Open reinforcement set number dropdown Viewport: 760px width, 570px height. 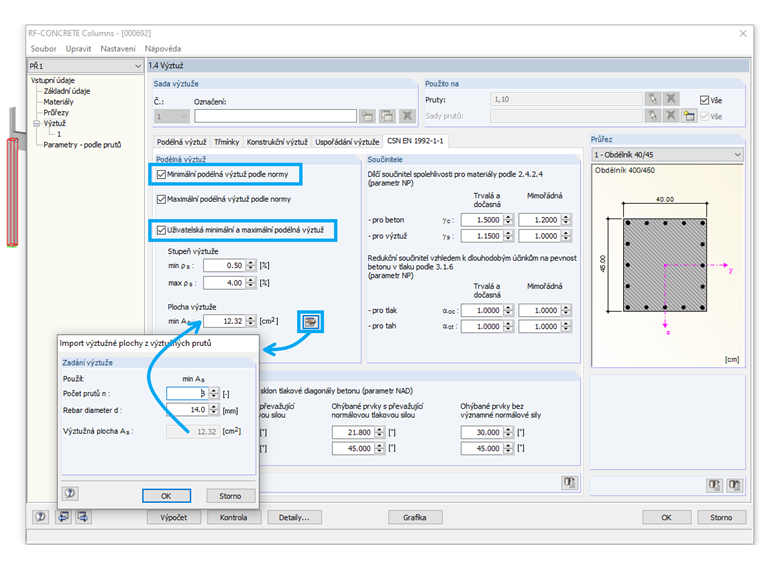172,116
